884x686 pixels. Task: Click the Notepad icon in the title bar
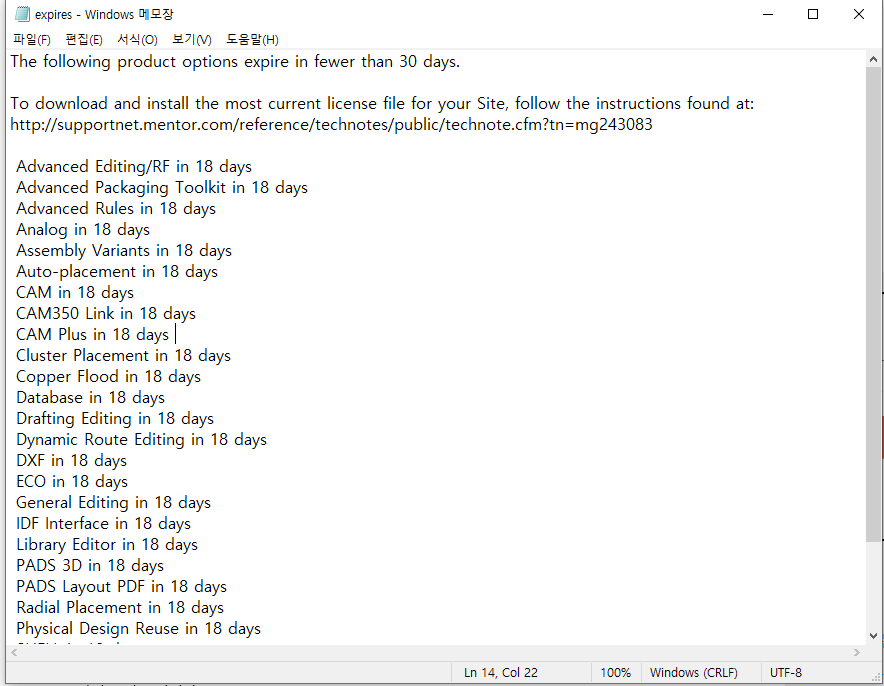coord(21,14)
